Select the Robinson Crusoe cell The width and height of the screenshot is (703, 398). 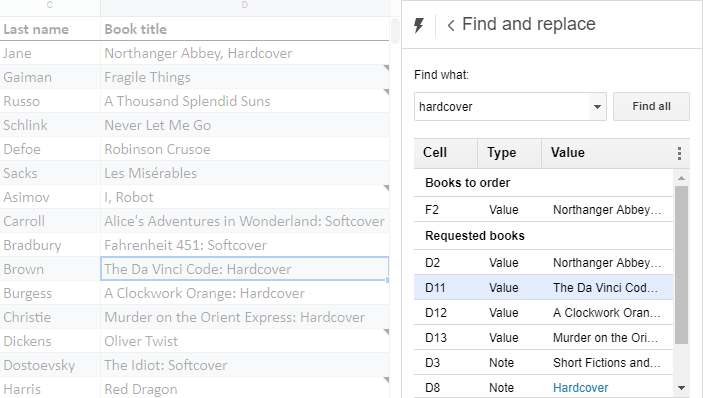click(245, 149)
